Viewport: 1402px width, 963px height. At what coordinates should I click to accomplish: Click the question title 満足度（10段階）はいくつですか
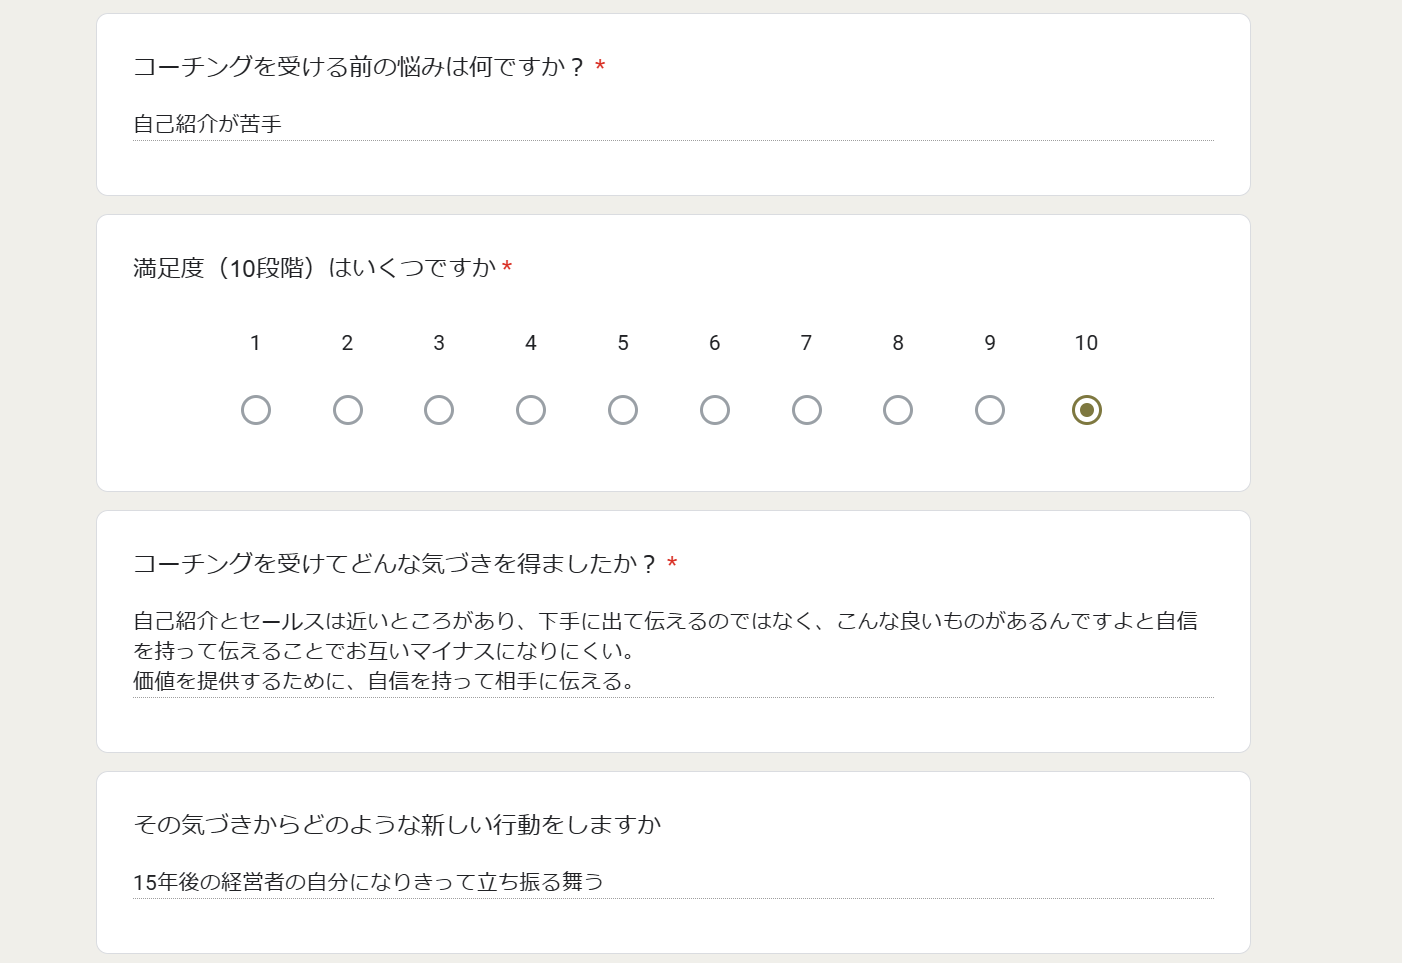point(315,268)
